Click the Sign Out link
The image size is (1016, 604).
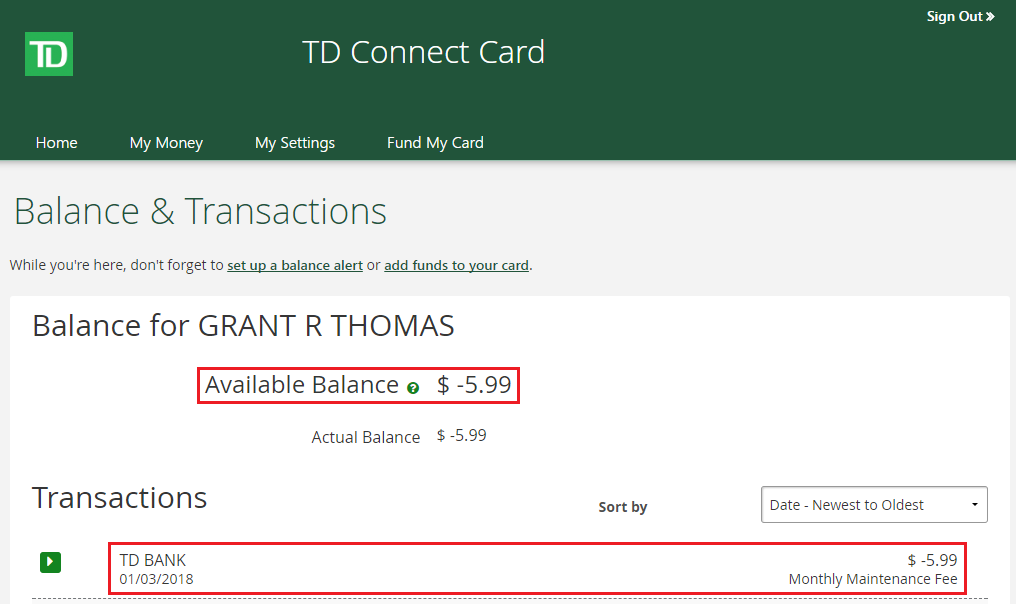[x=960, y=16]
